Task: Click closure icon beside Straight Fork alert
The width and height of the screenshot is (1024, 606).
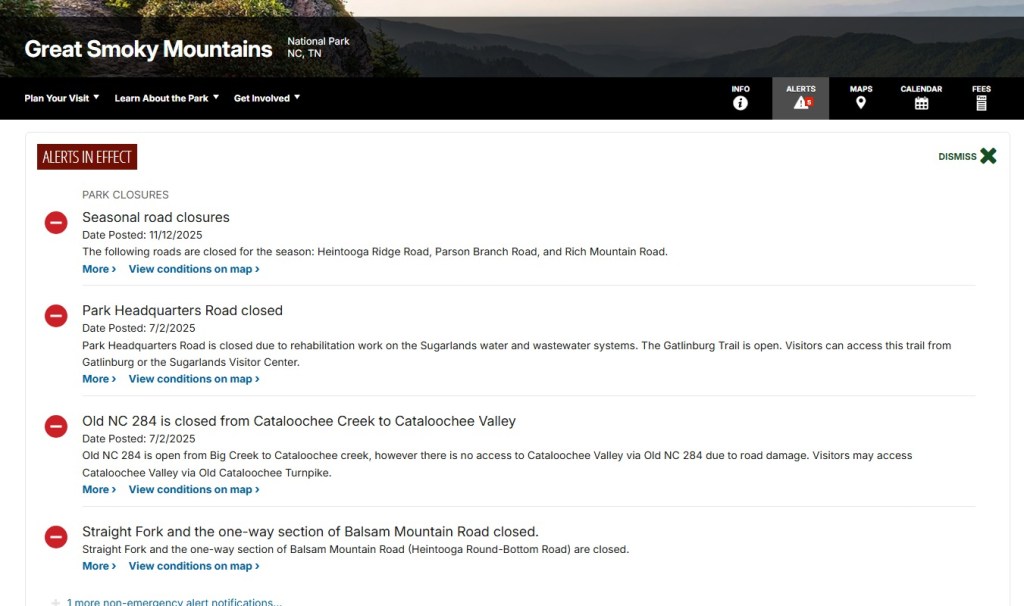Action: tap(56, 537)
